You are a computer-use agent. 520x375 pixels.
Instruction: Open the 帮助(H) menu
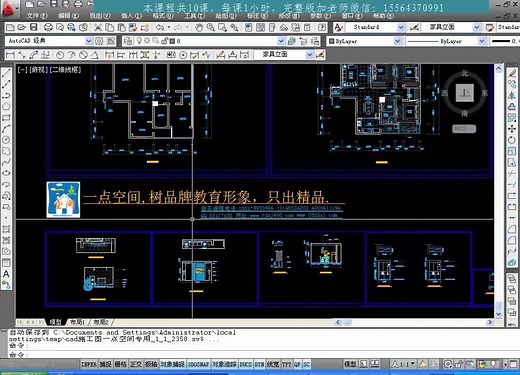pyautogui.click(x=384, y=15)
